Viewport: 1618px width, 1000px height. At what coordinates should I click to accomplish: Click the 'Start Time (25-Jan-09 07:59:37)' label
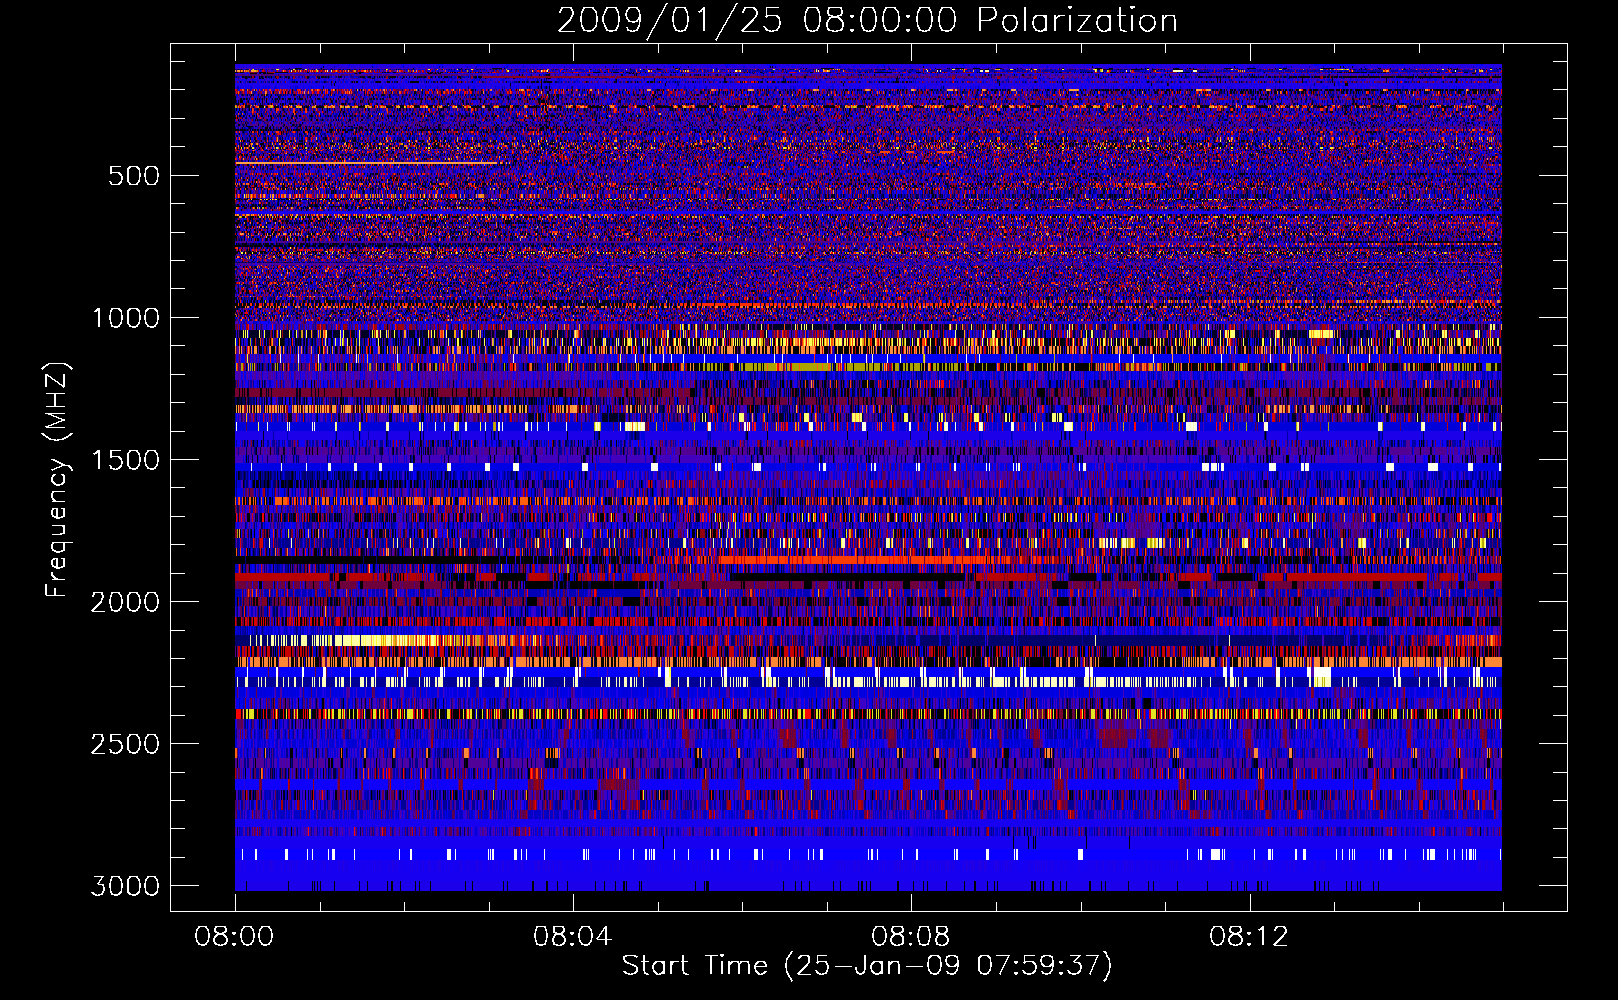point(867,966)
